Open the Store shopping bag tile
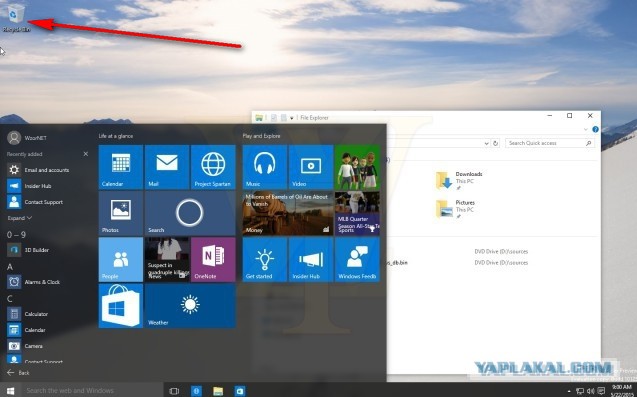This screenshot has width=637, height=397. [121, 306]
